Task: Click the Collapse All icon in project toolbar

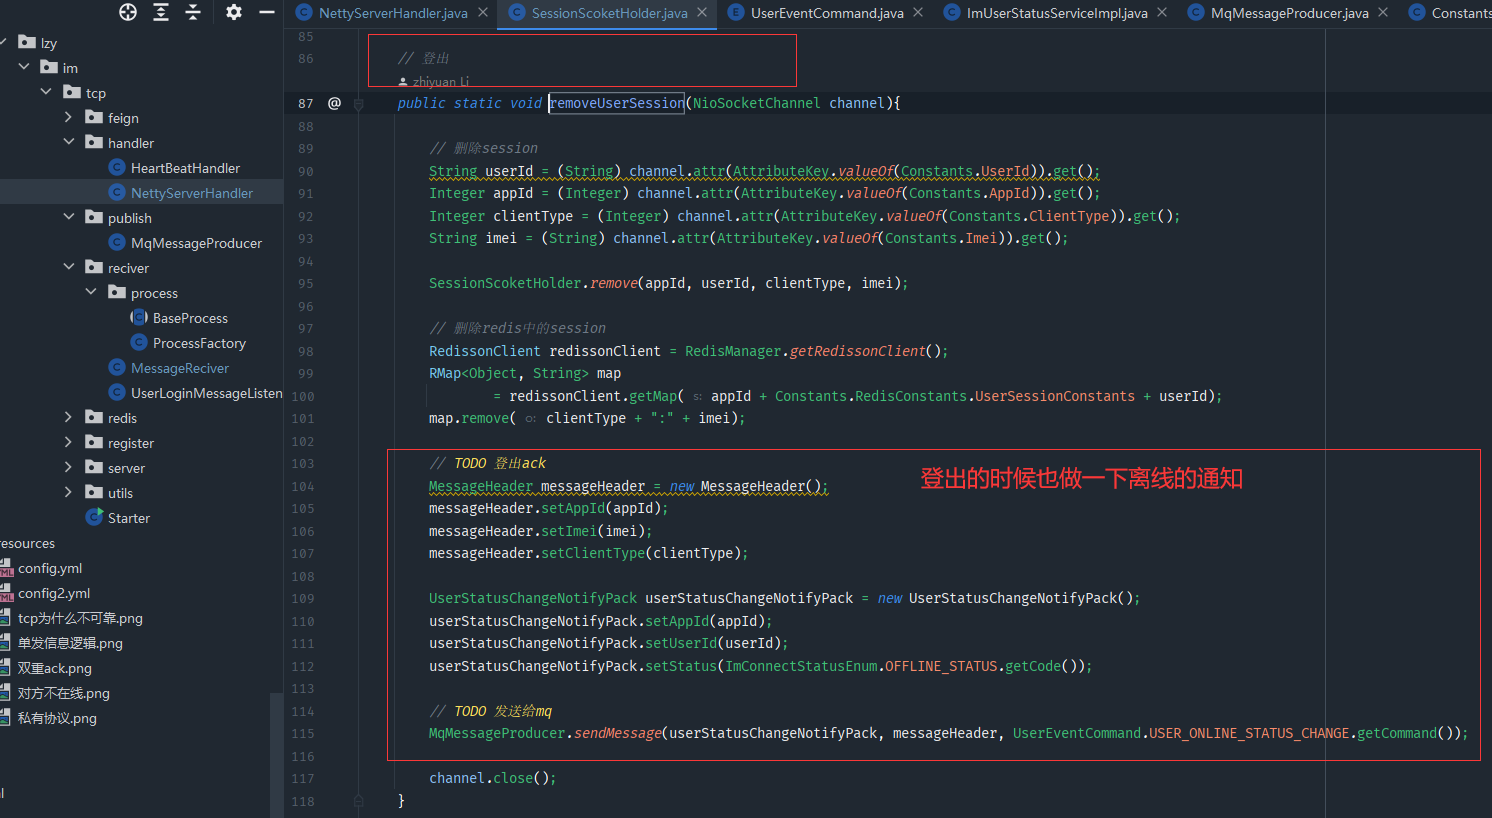Action: 194,12
